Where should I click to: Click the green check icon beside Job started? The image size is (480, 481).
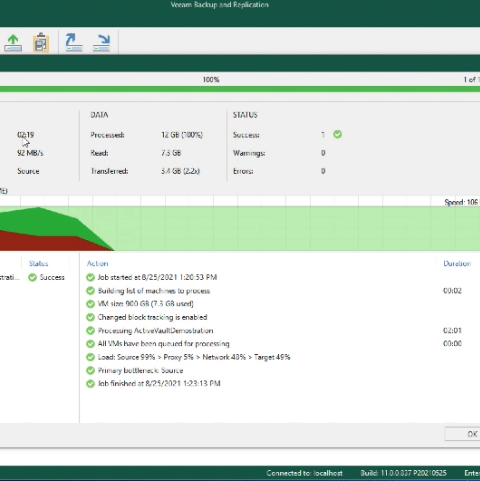(x=90, y=277)
